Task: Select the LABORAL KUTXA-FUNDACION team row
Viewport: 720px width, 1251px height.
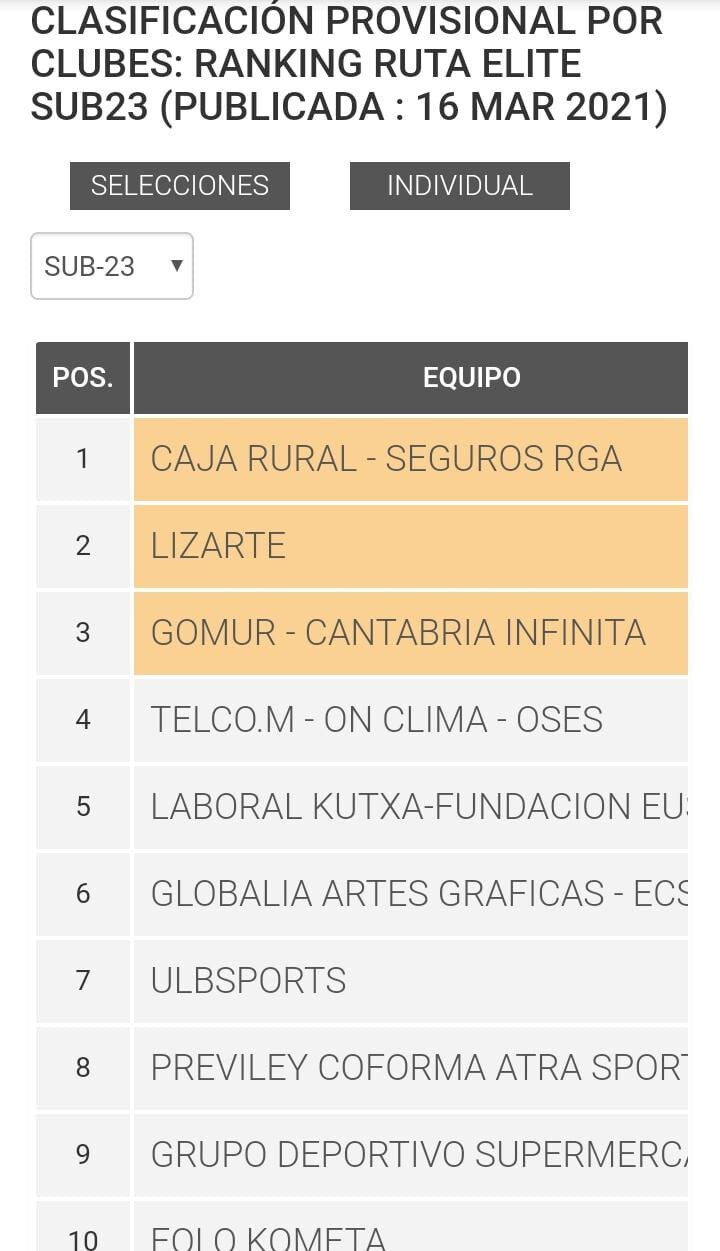Action: pos(410,807)
